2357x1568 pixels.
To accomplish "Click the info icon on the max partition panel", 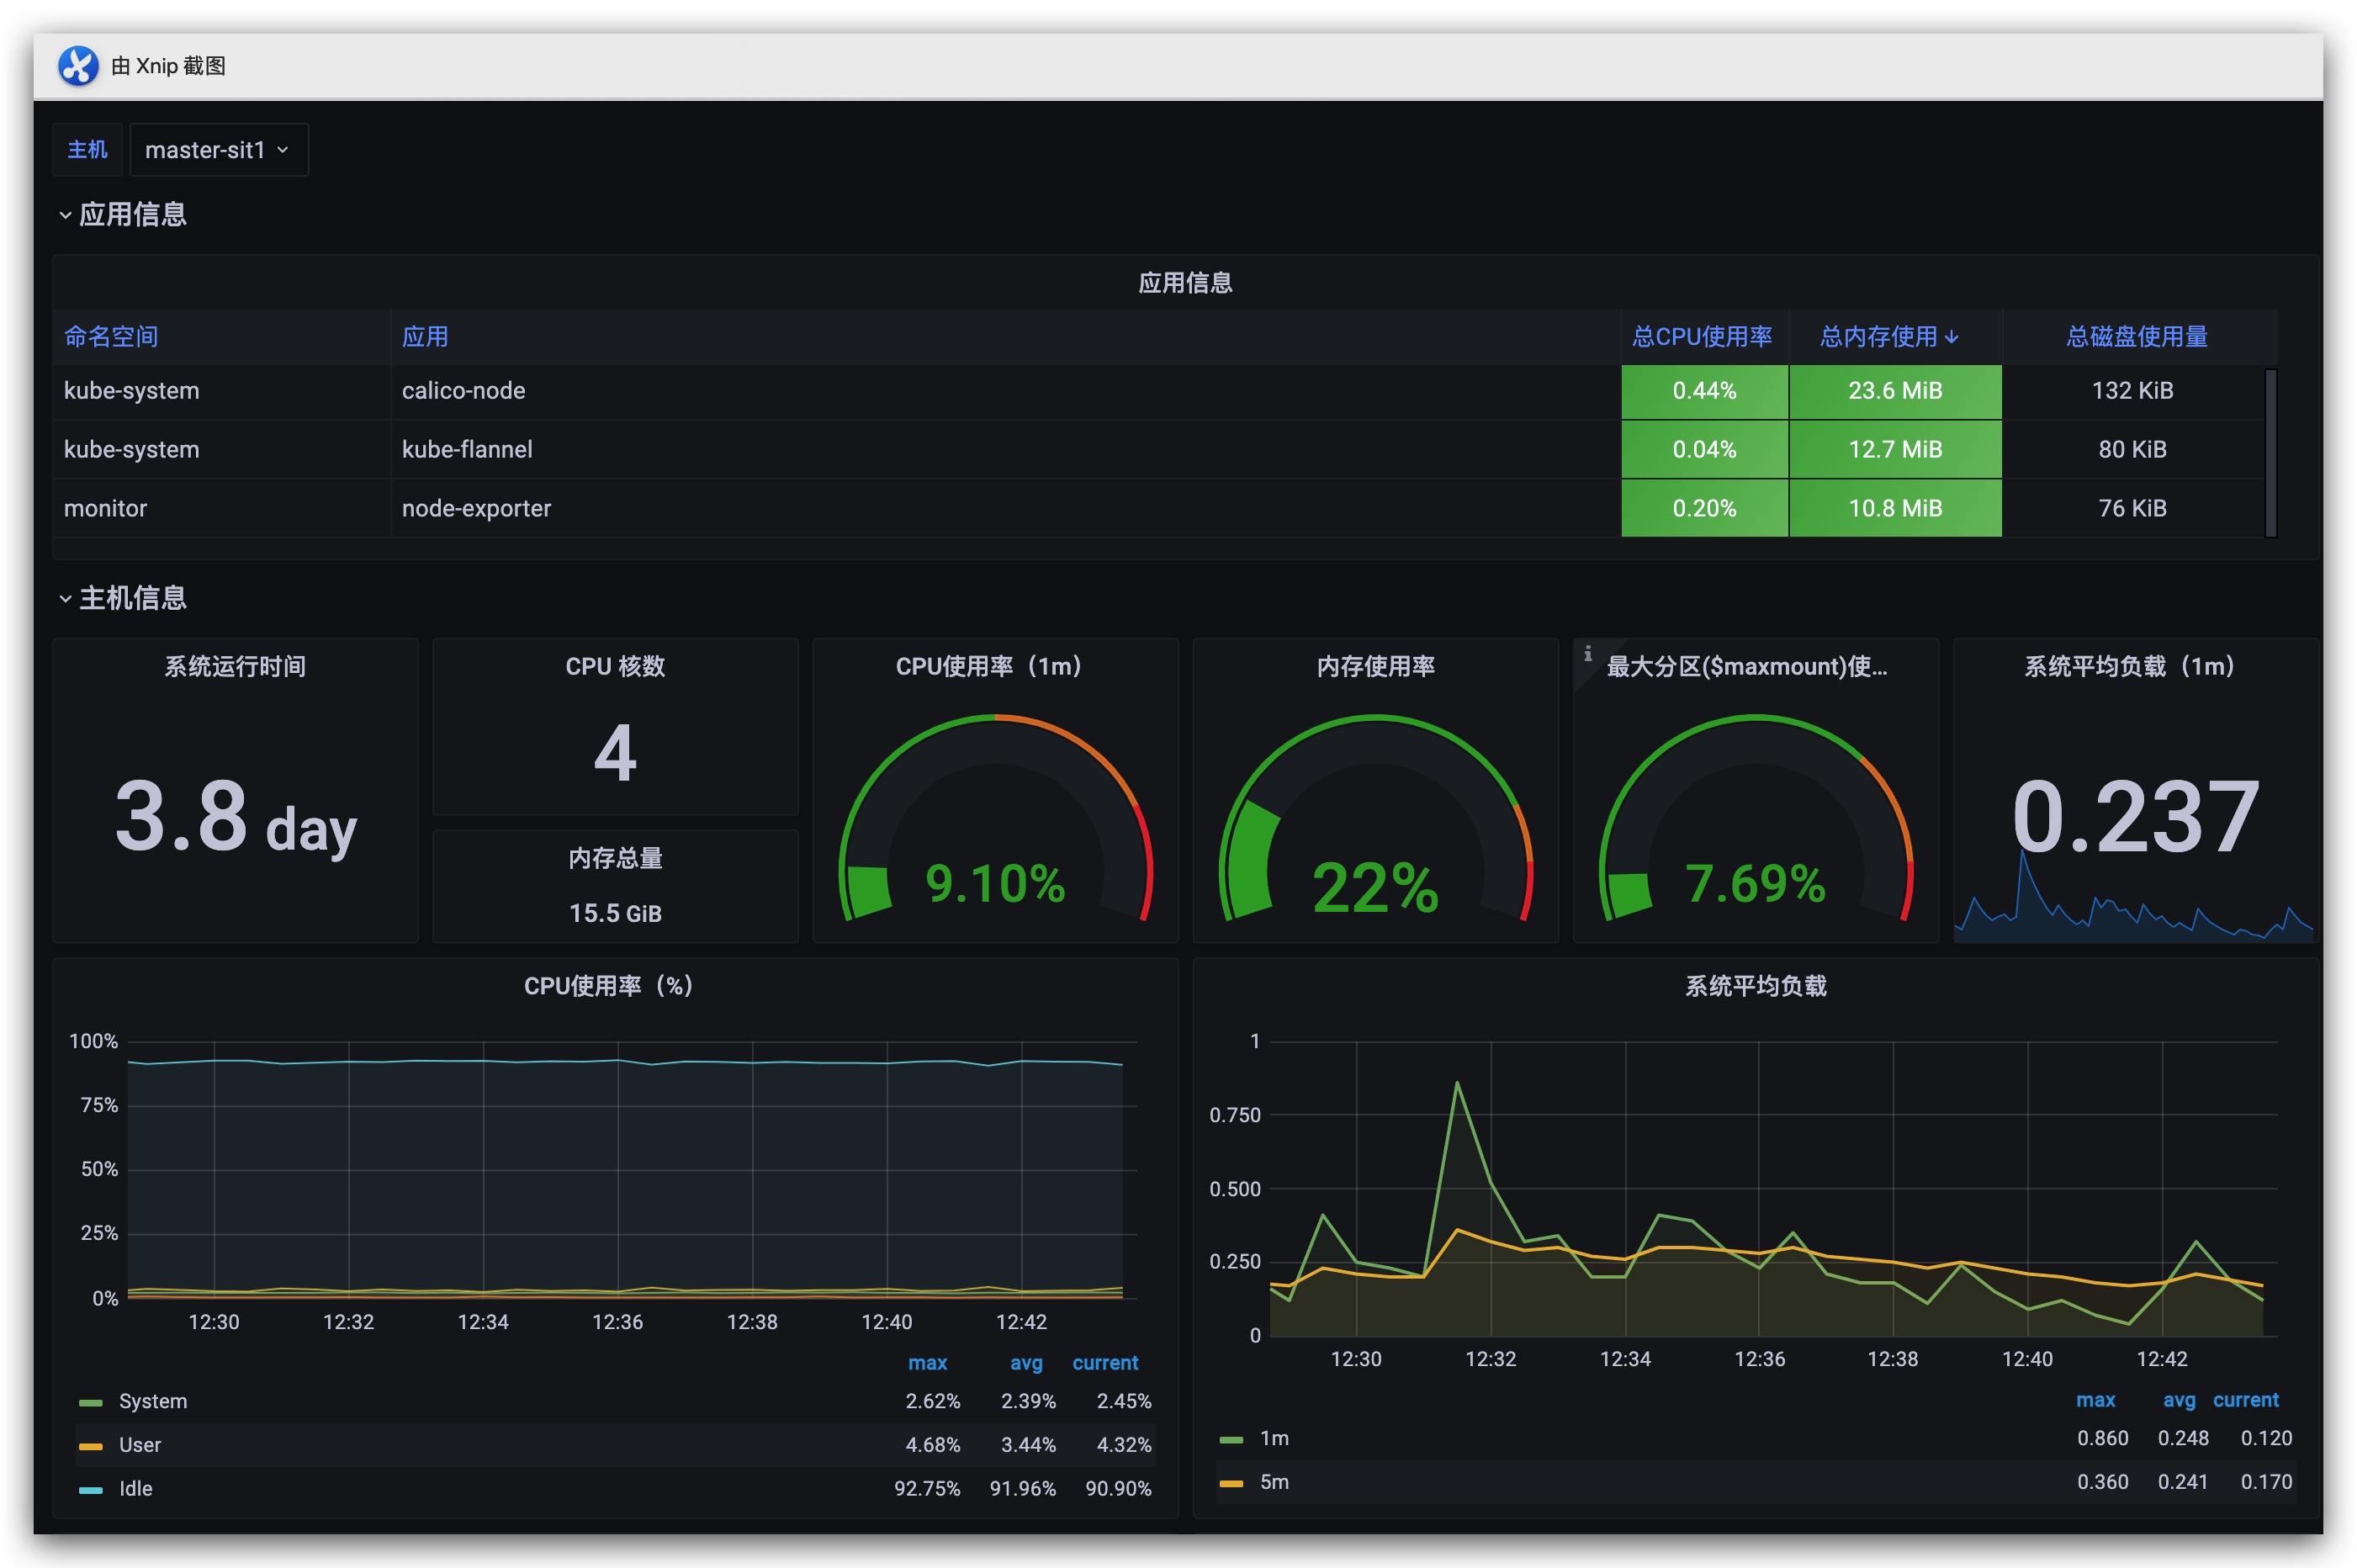I will pos(1587,653).
